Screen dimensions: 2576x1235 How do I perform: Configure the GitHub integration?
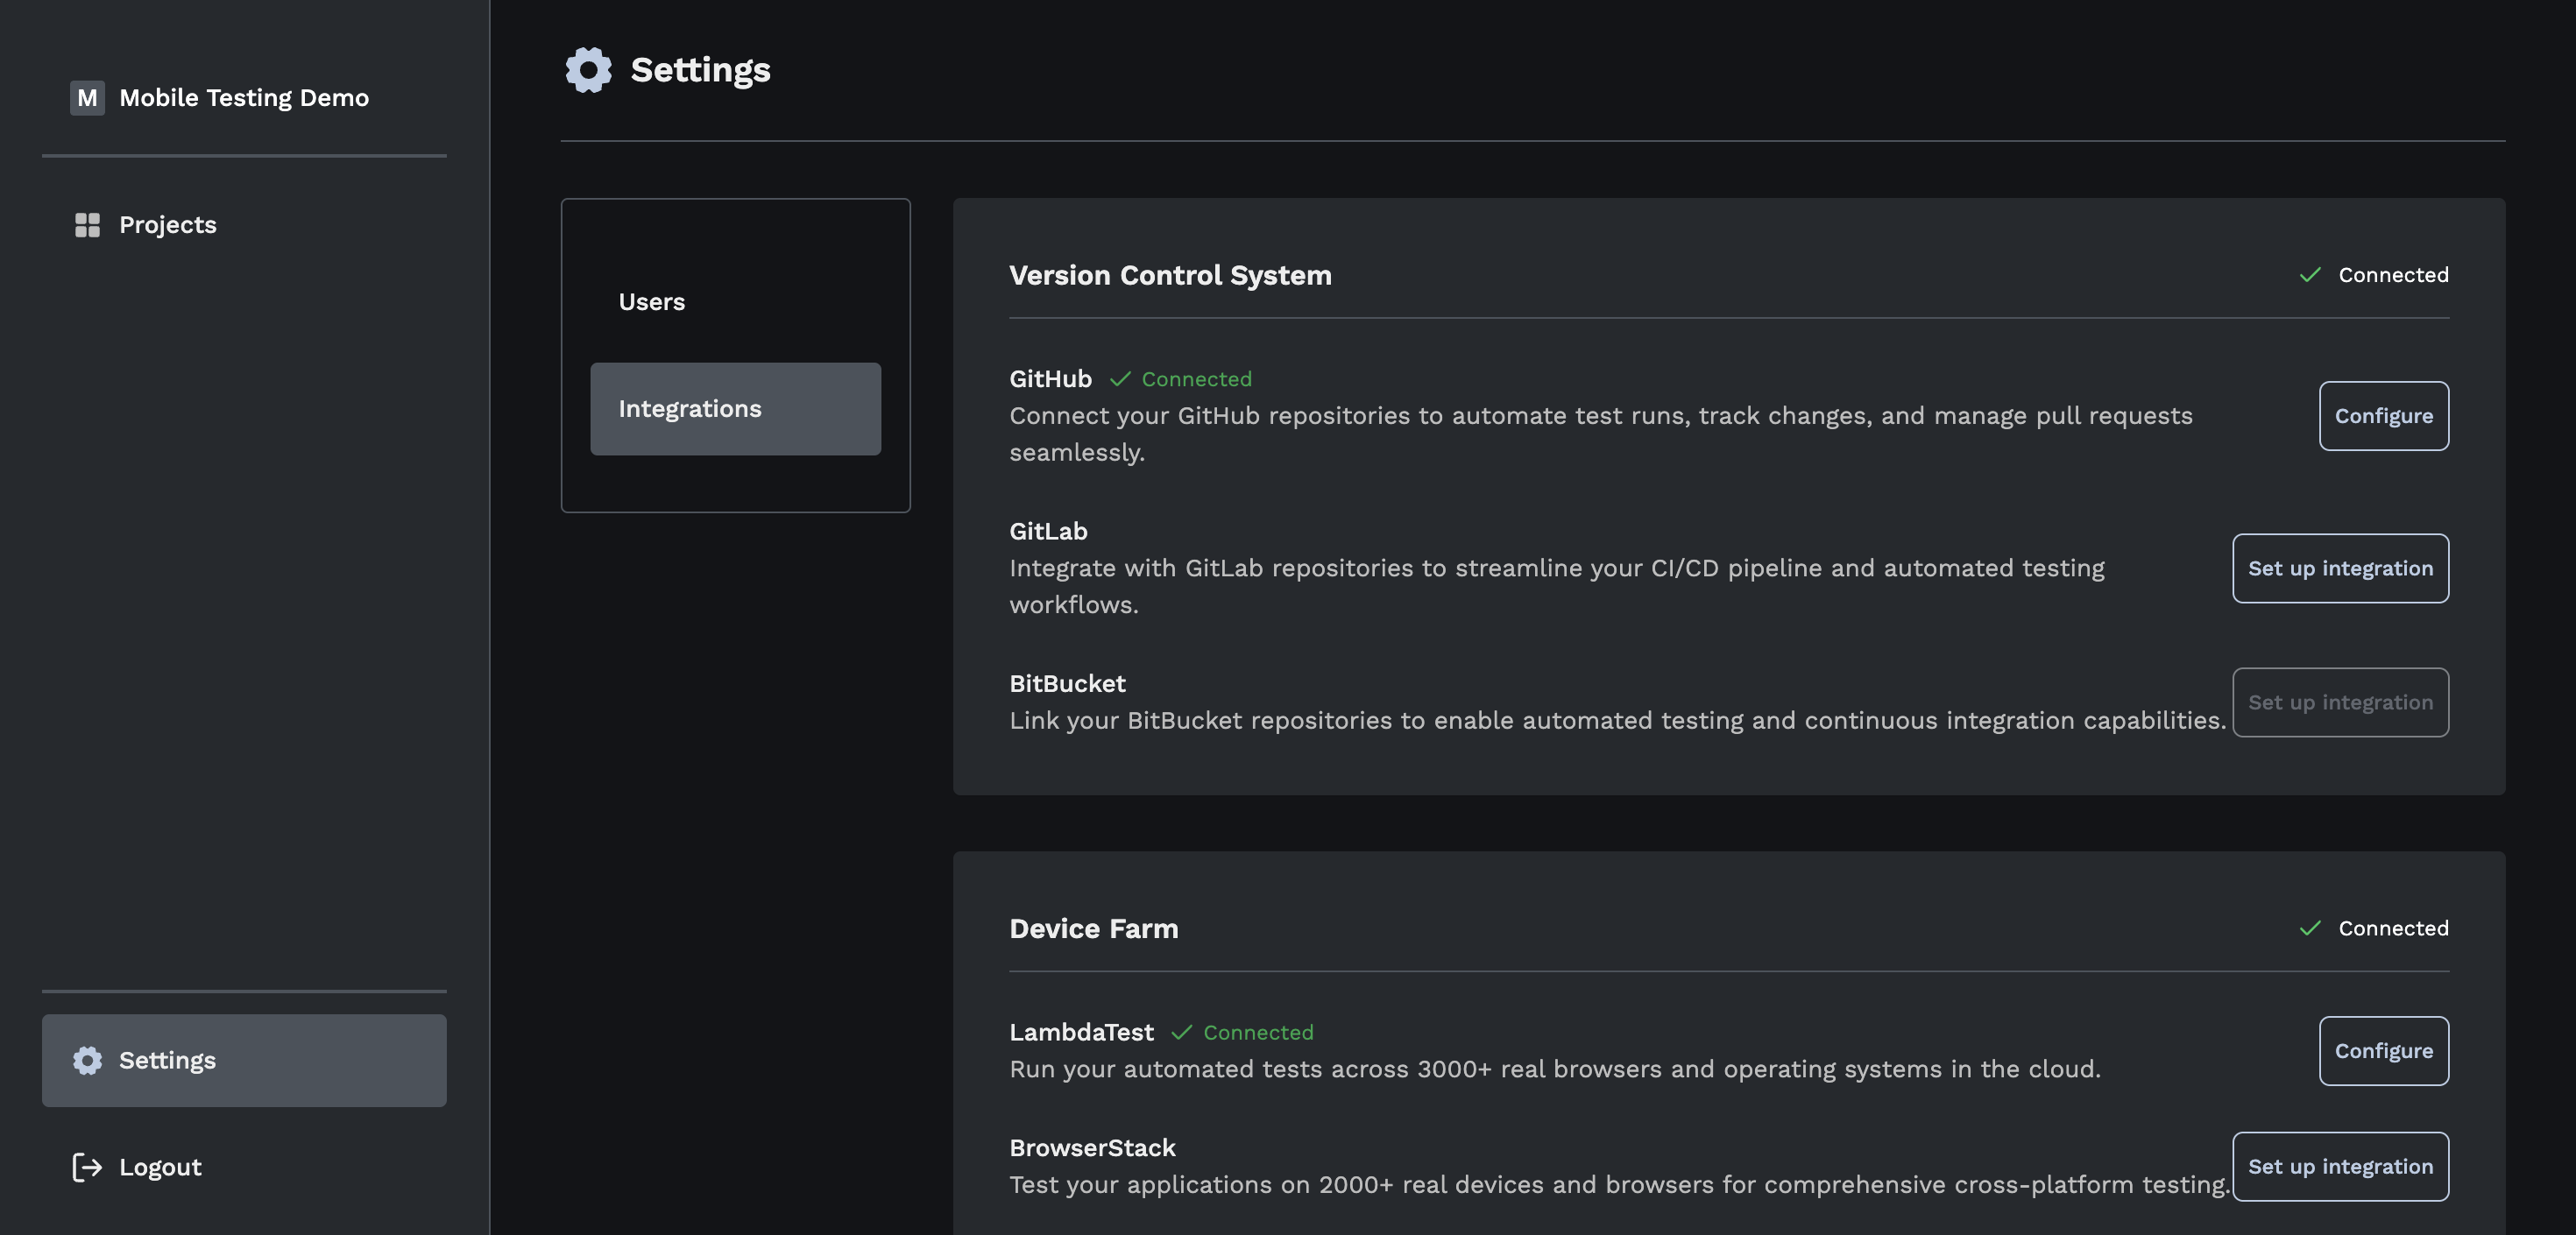[2383, 416]
